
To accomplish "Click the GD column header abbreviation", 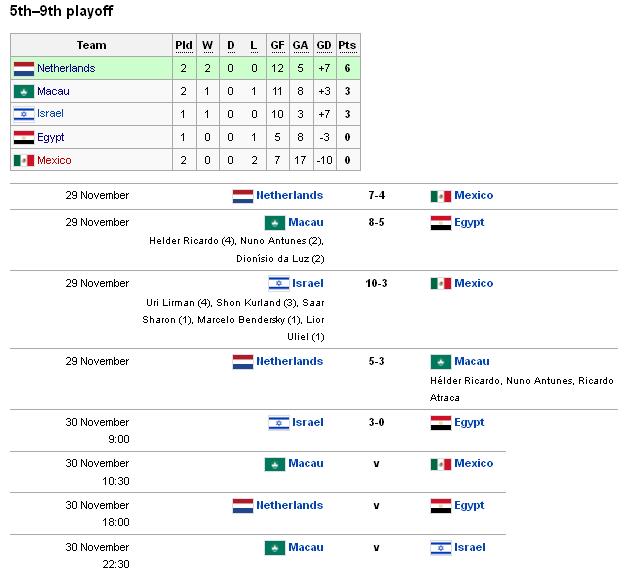I will (324, 45).
